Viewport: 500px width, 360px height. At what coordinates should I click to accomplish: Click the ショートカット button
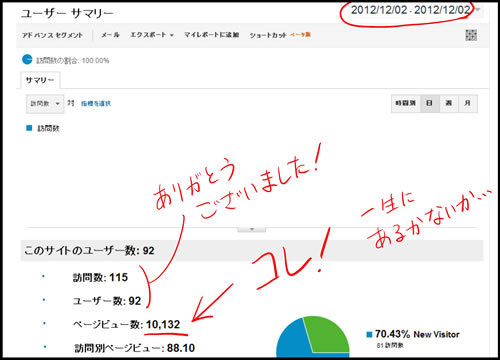(268, 35)
